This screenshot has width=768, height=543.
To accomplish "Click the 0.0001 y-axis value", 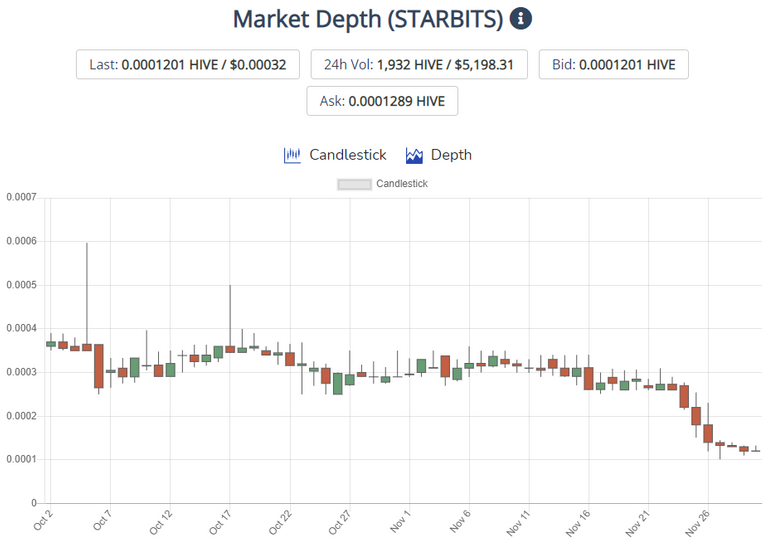I will click(x=21, y=459).
